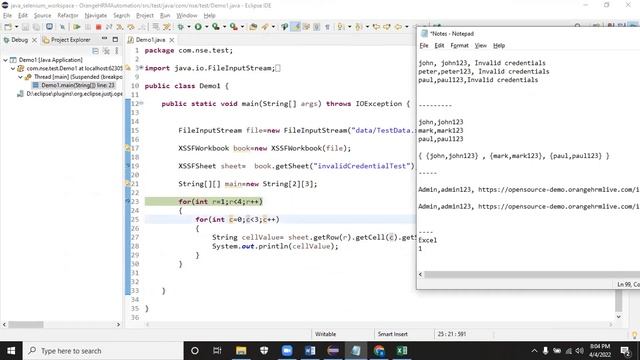This screenshot has width=640, height=360.
Task: Open the Coverage launch dropdown arrow
Action: pos(224,27)
